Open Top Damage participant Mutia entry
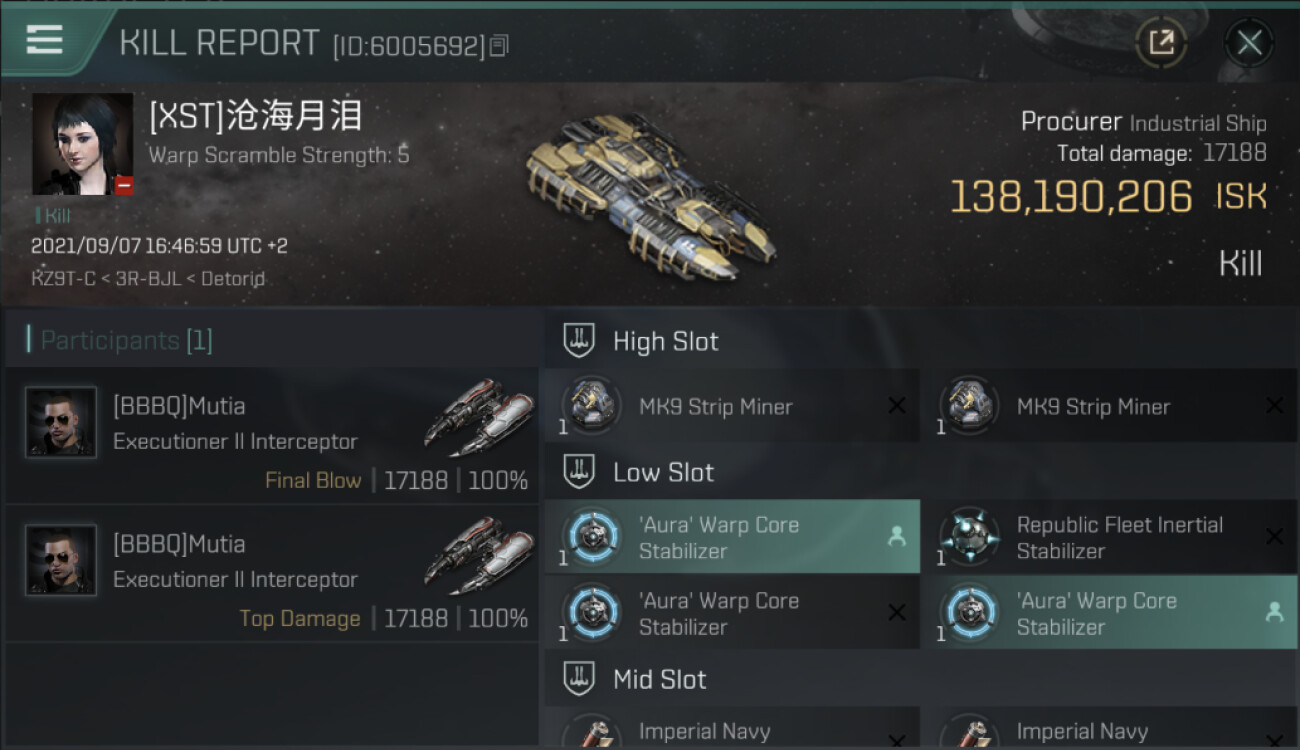Screen dimensions: 1300x750 tap(271, 574)
